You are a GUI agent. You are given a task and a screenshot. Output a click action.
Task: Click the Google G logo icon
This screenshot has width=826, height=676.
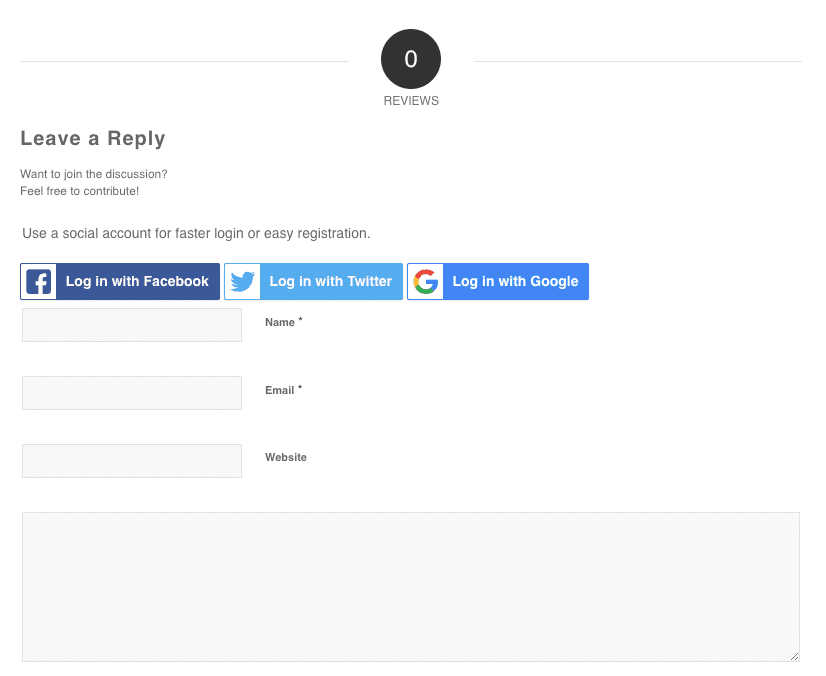(425, 282)
